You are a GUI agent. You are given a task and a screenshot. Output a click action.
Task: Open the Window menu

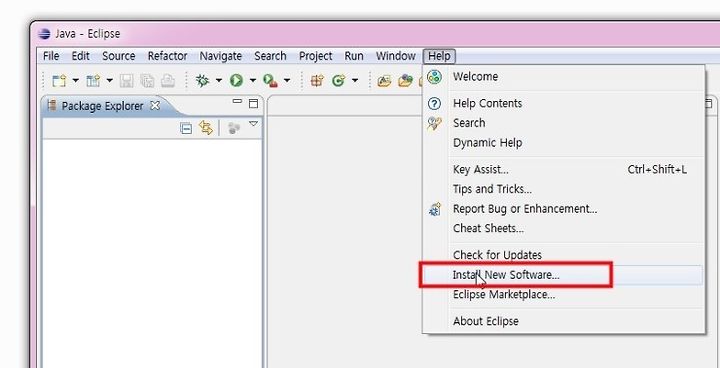[395, 56]
